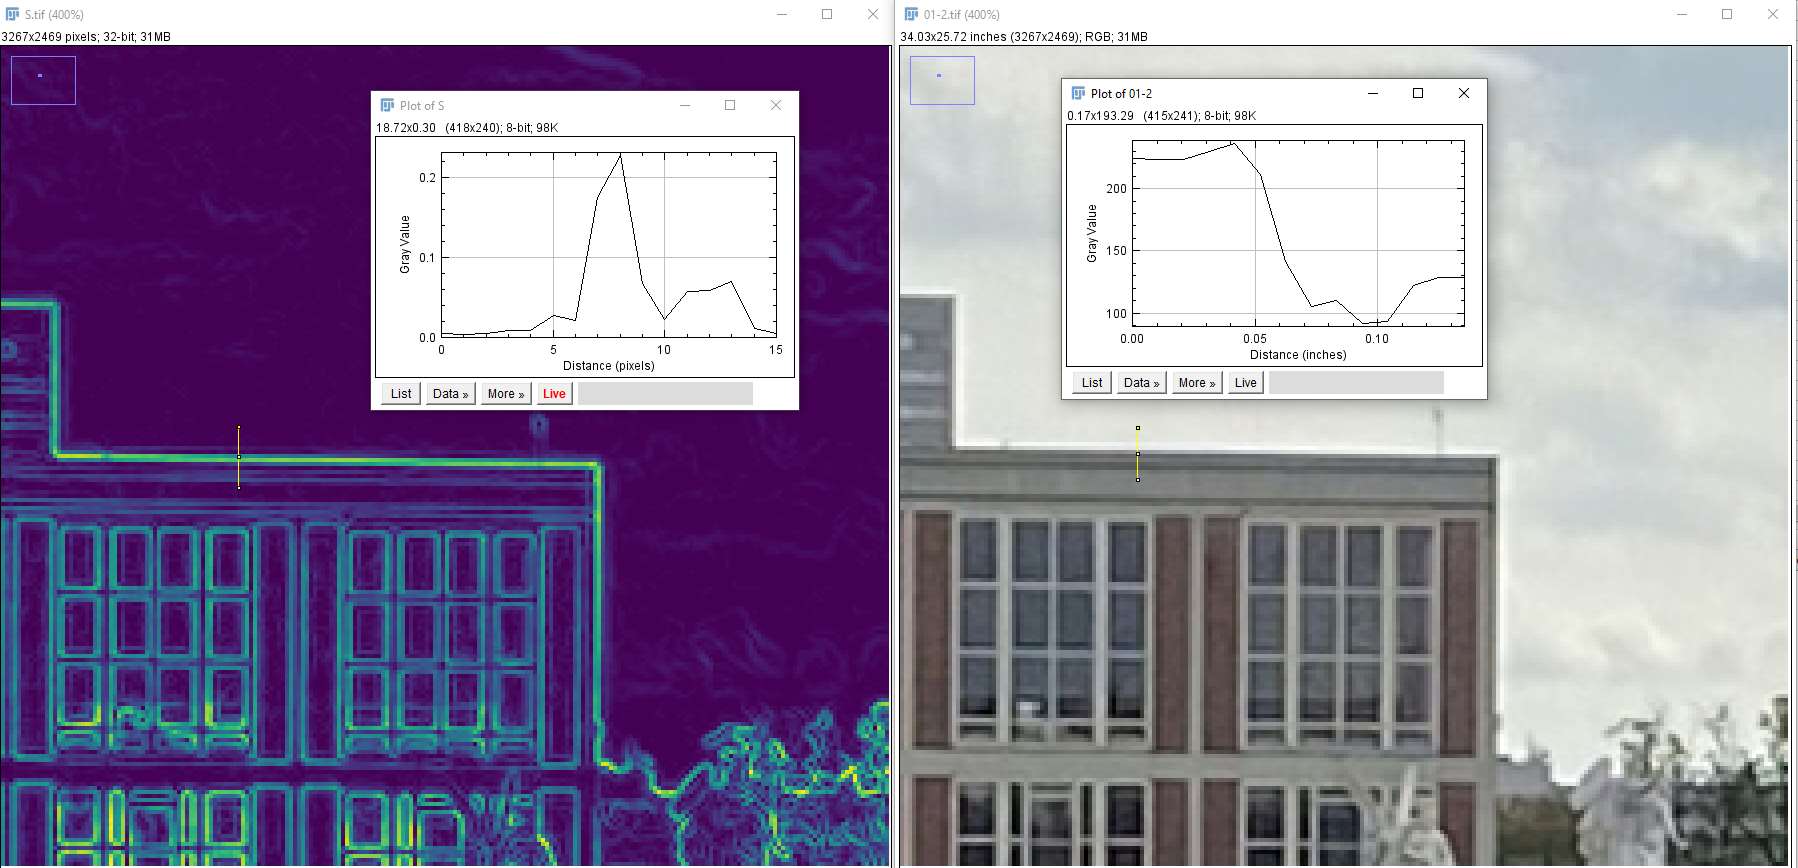Image resolution: width=1798 pixels, height=868 pixels.
Task: Open the Data dropdown in Plot of 01-2
Action: [1141, 383]
